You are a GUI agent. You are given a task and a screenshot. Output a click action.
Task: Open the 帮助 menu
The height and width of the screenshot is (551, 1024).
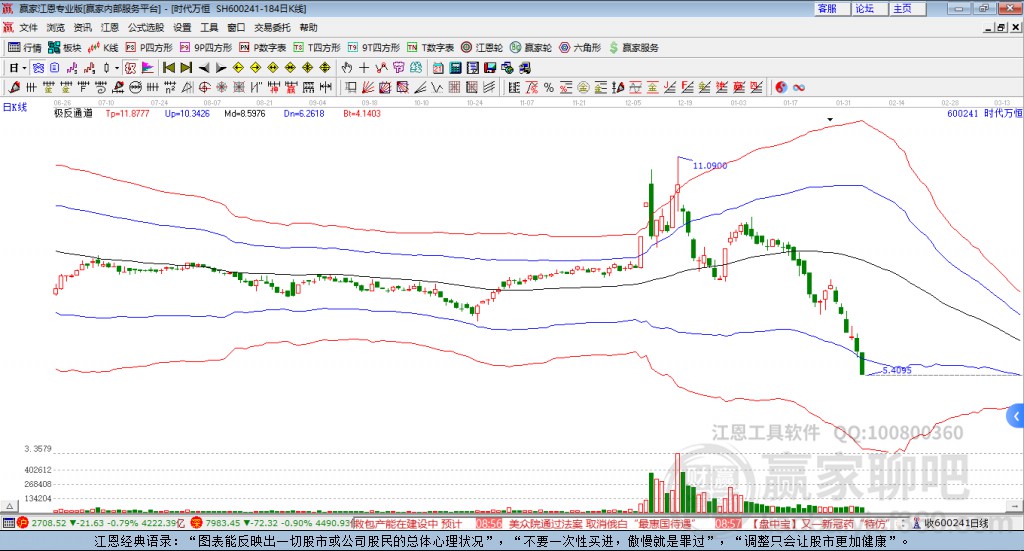click(308, 27)
